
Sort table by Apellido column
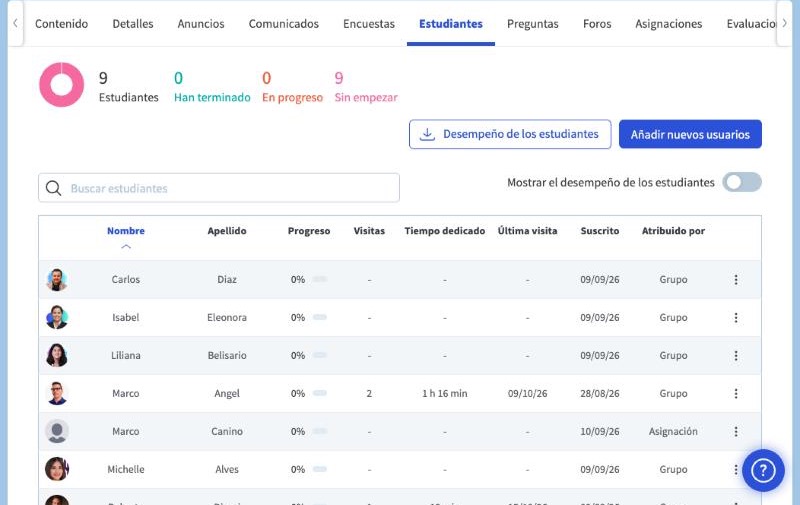(x=227, y=231)
